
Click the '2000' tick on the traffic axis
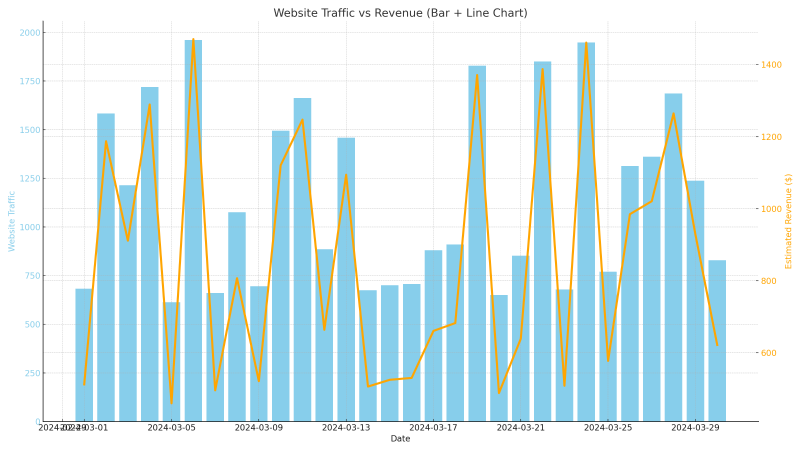(30, 33)
